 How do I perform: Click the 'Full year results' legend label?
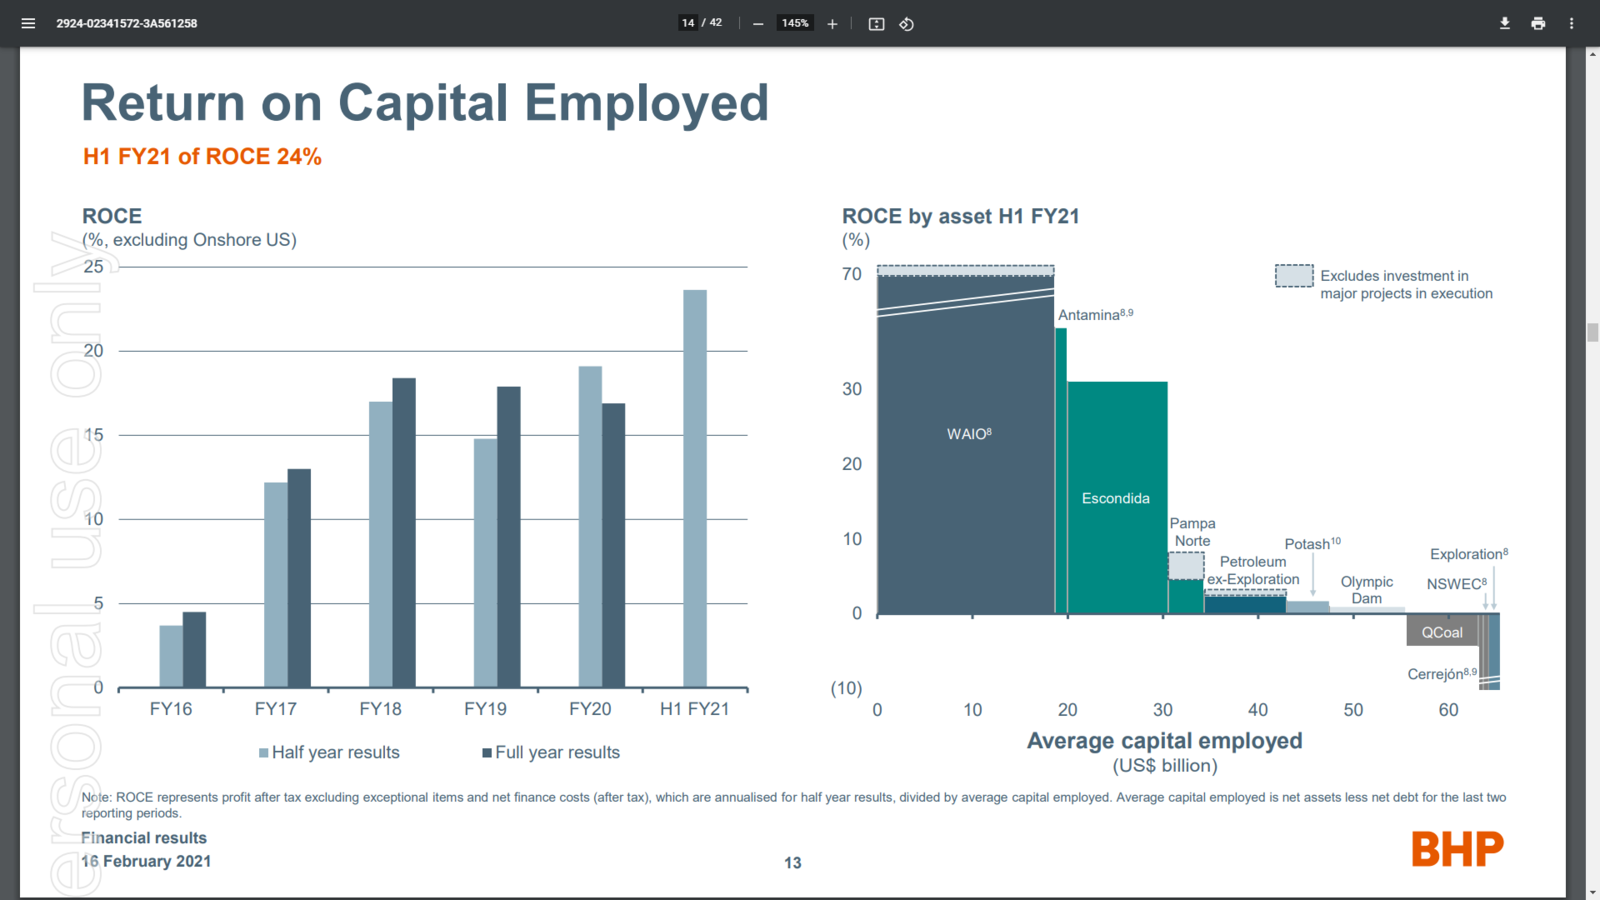click(x=558, y=752)
